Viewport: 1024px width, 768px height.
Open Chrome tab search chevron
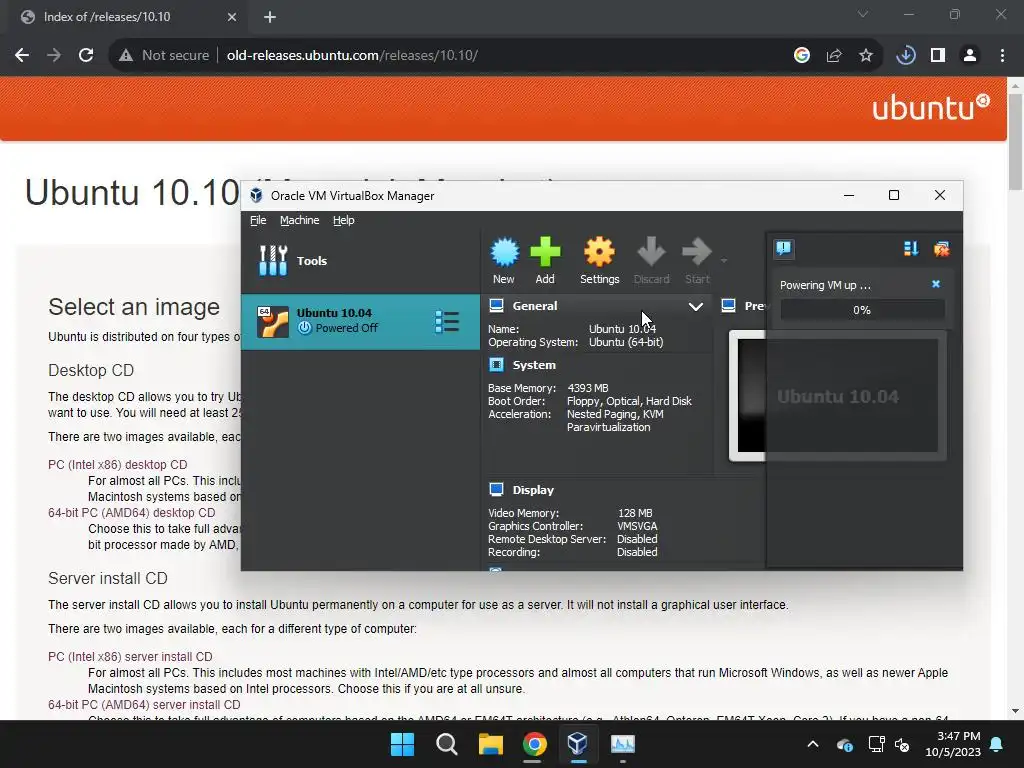pos(863,14)
